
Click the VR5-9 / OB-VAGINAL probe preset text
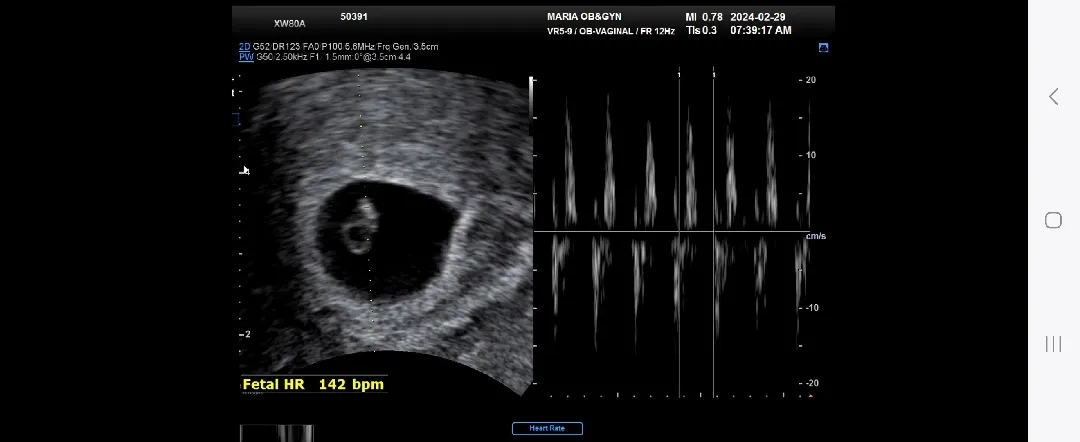[611, 31]
